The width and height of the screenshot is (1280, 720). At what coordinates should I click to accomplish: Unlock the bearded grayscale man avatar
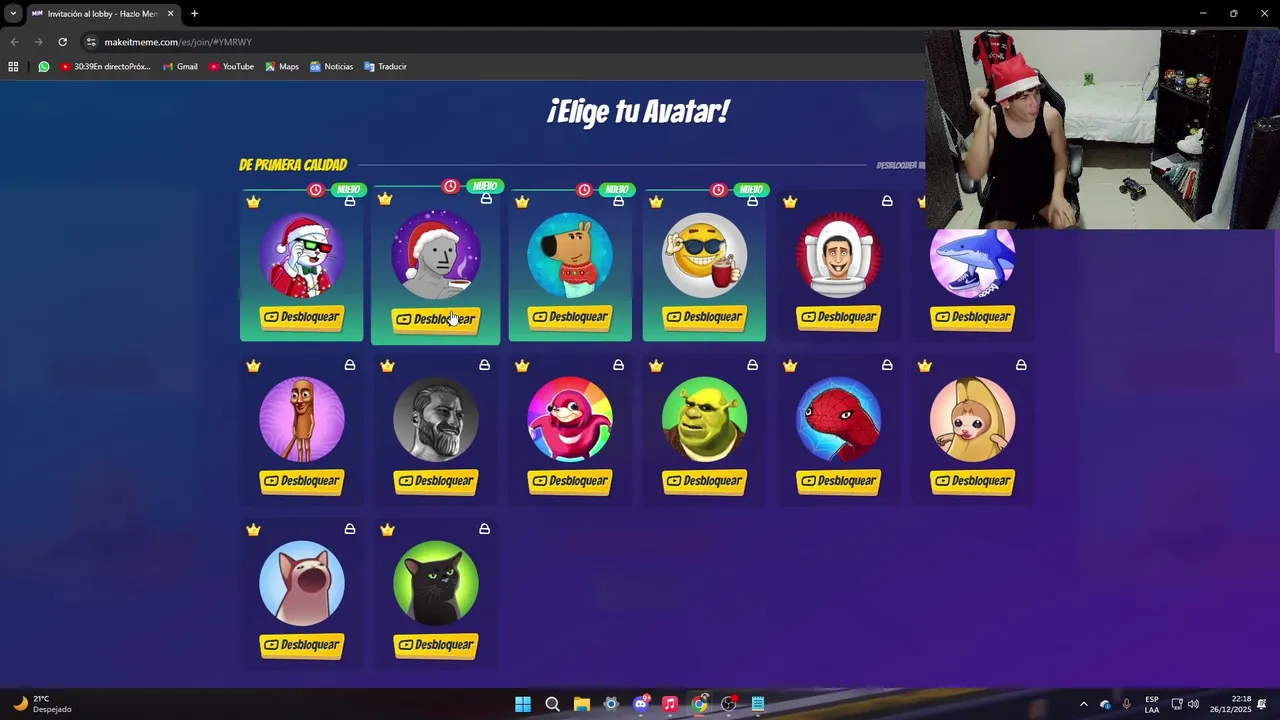click(436, 481)
